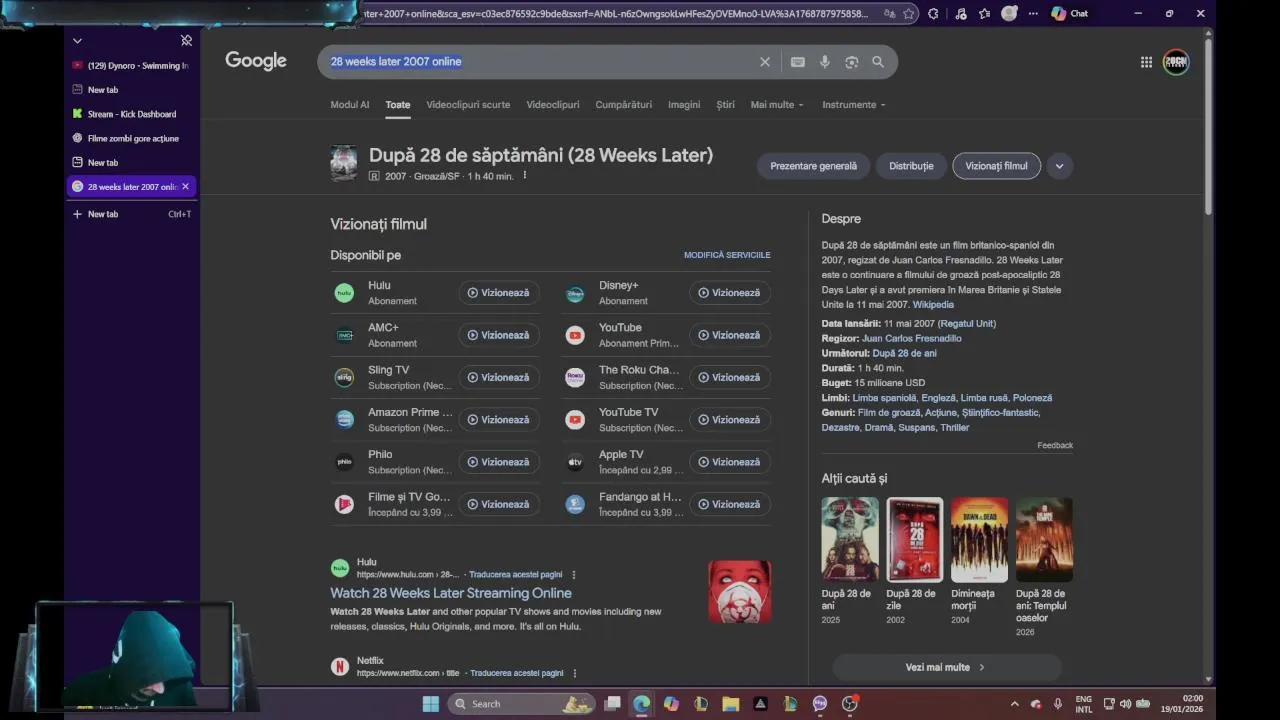Open Windows Start menu
Screen dimensions: 1280x720
click(x=430, y=704)
